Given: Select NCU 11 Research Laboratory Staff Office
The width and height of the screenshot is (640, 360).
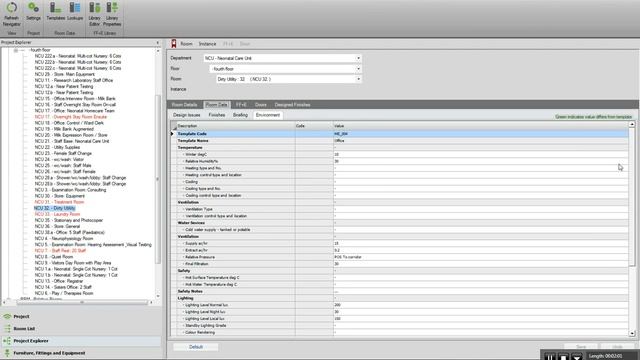Looking at the screenshot, I should [74, 80].
